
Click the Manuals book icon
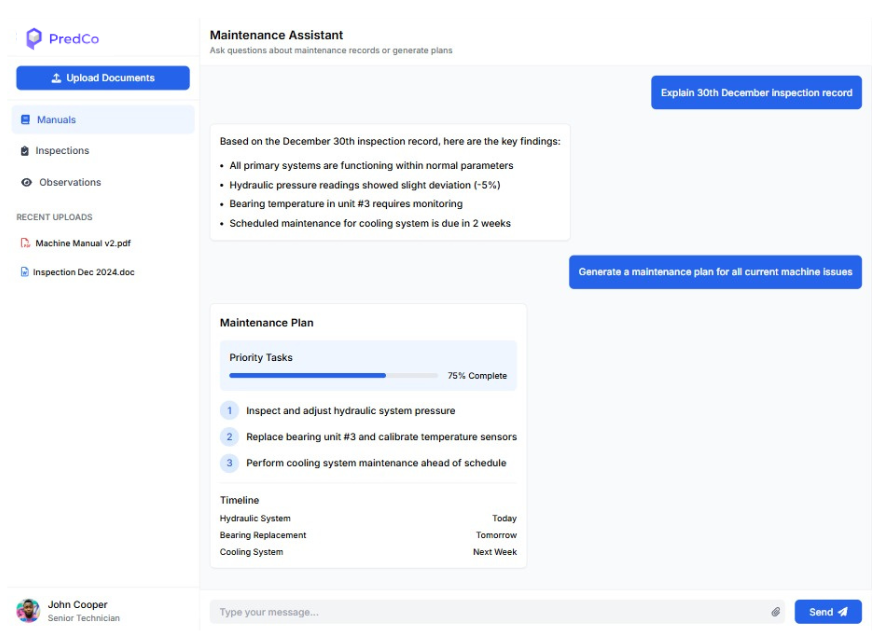click(x=25, y=120)
